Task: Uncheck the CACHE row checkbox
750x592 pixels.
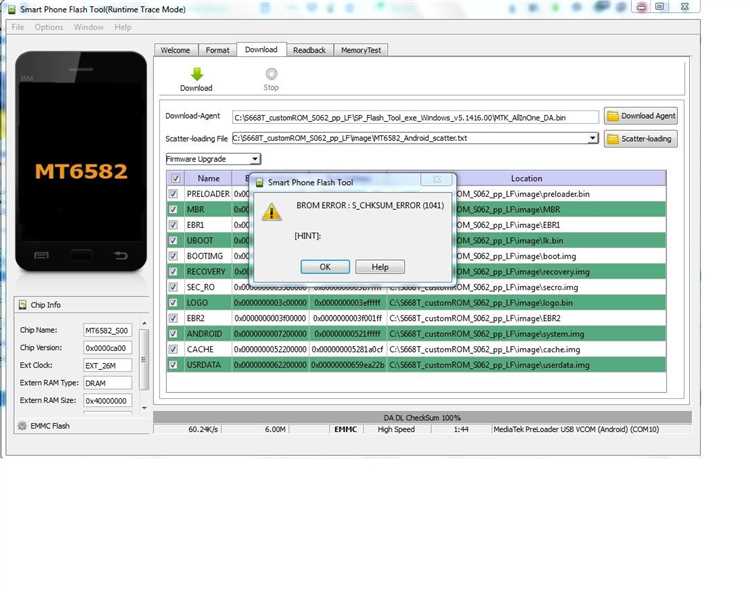Action: pyautogui.click(x=173, y=349)
